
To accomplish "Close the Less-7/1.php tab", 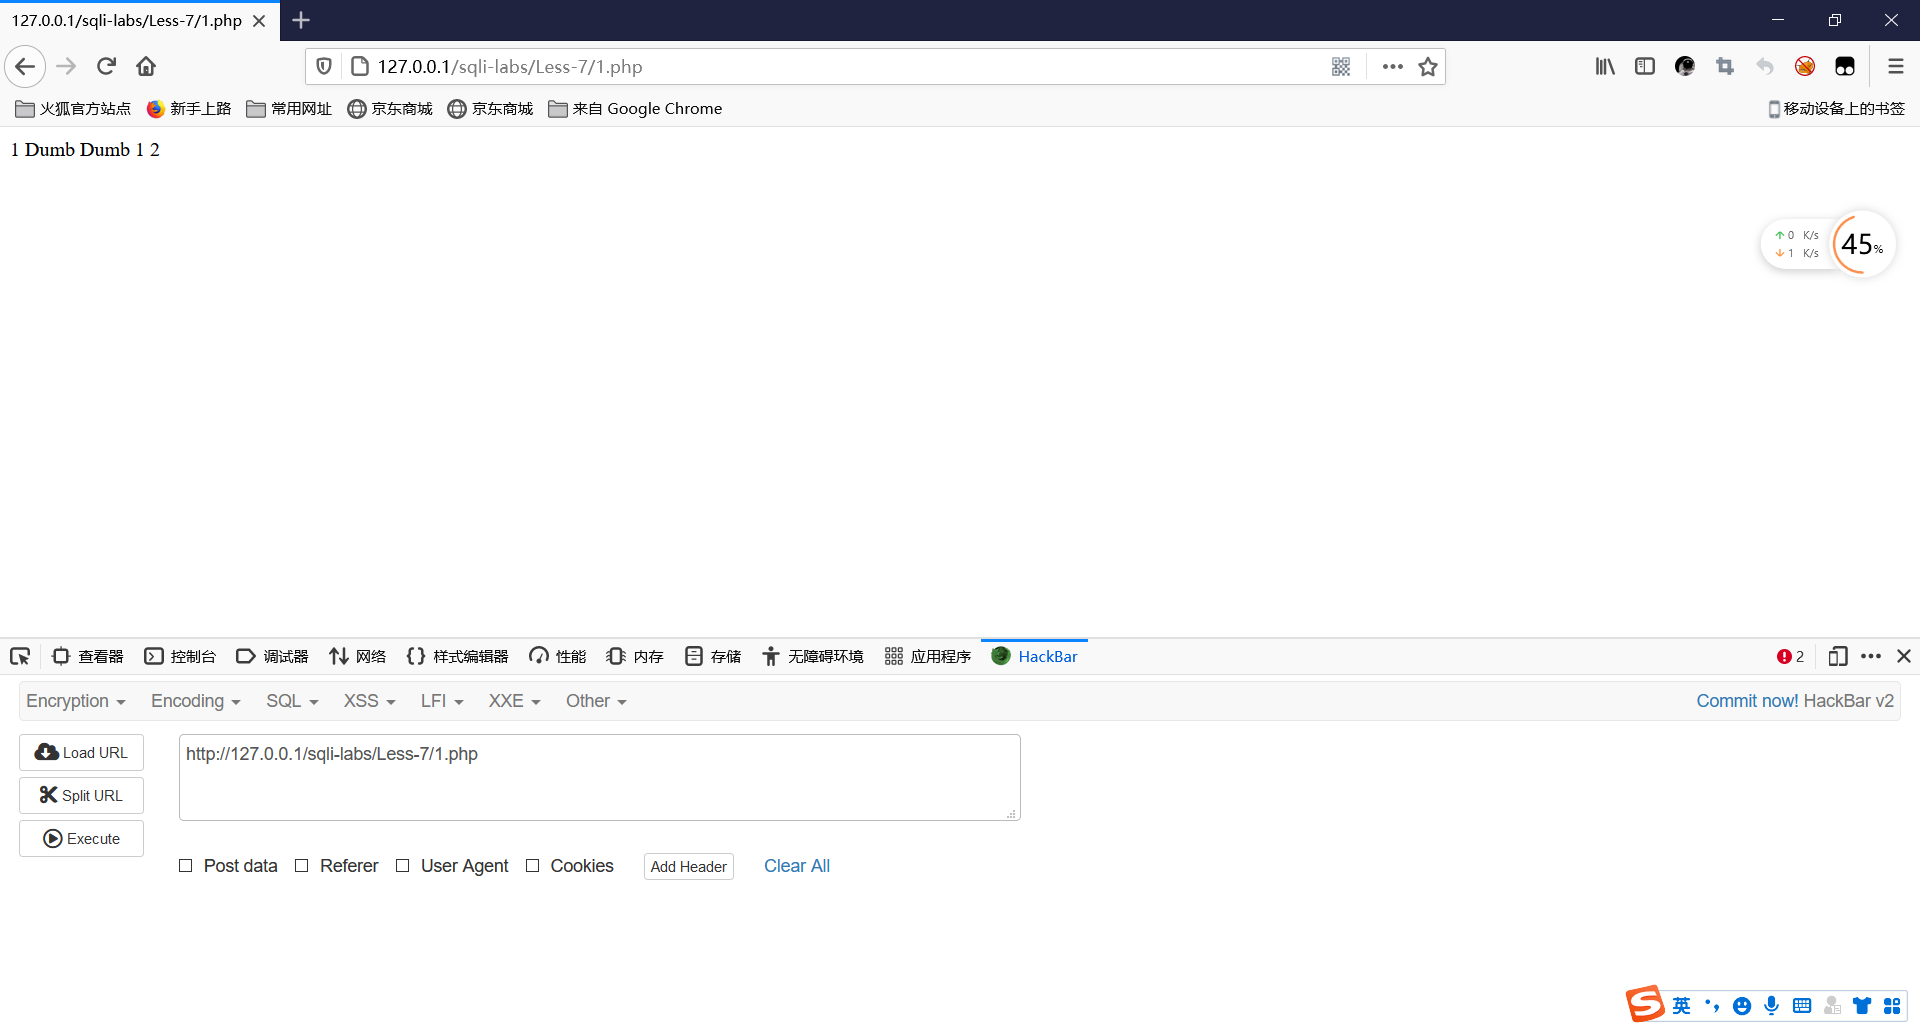I will click(x=259, y=21).
